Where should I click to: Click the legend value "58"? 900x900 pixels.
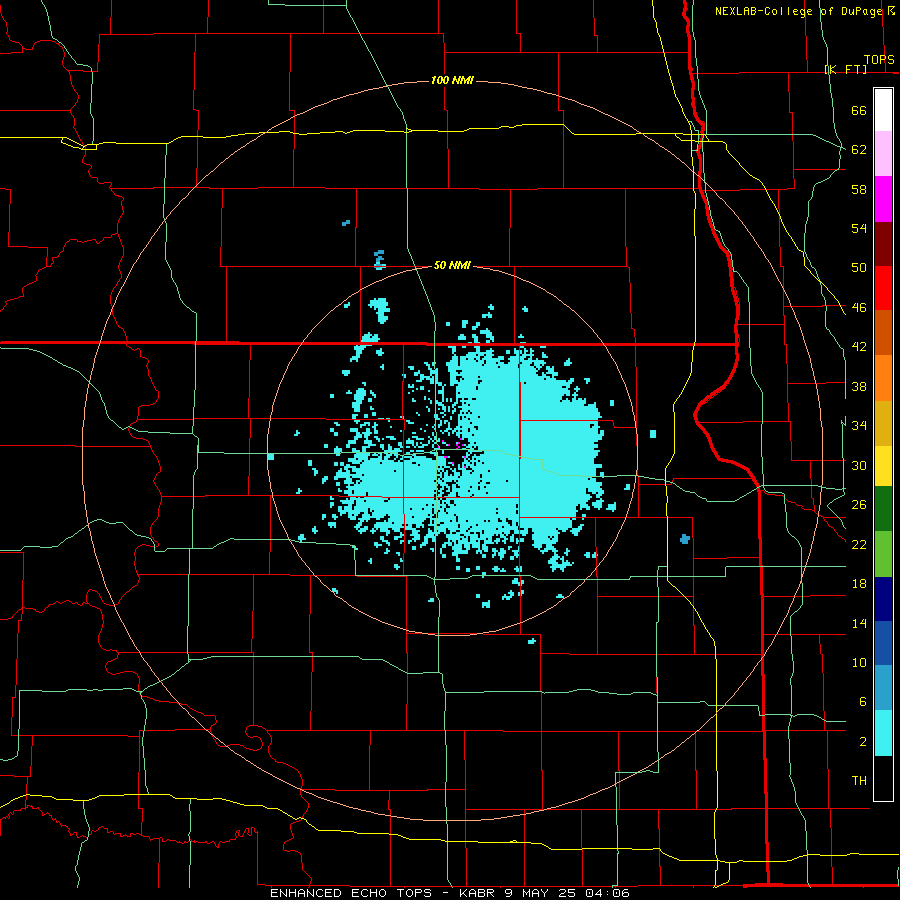coord(859,189)
